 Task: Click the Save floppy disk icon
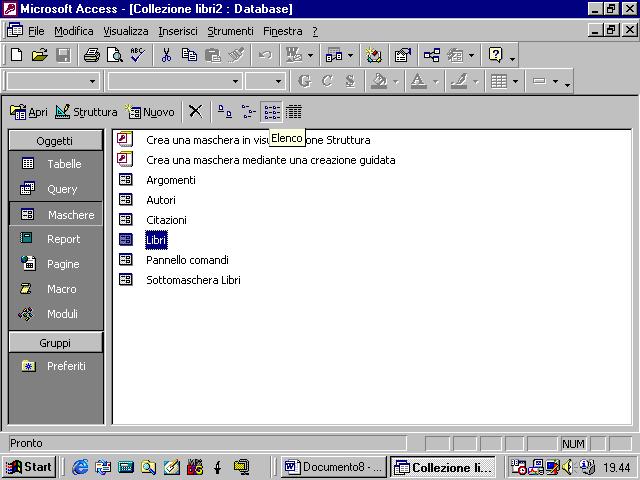coord(63,55)
